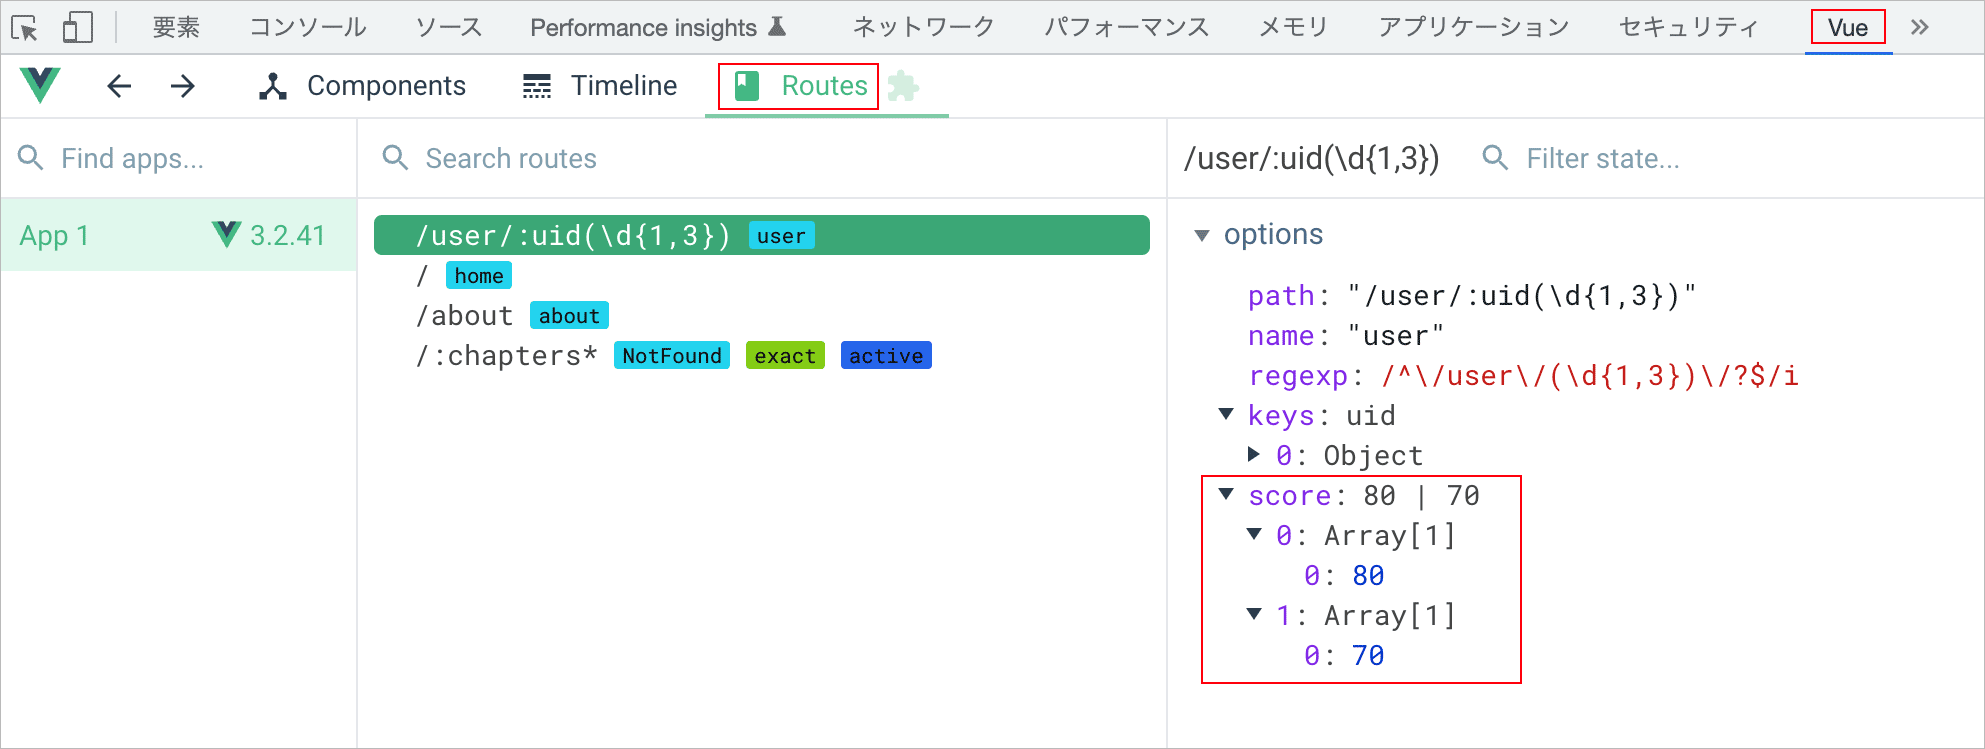This screenshot has height=749, width=1985.
Task: Collapse the score: 80 | 70 node
Action: tap(1226, 495)
